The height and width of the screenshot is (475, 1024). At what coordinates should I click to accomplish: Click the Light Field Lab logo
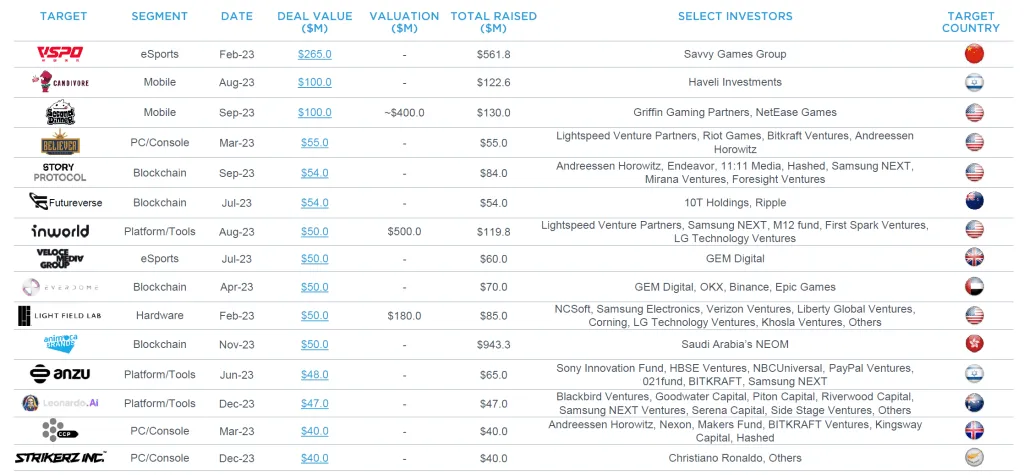pos(59,316)
